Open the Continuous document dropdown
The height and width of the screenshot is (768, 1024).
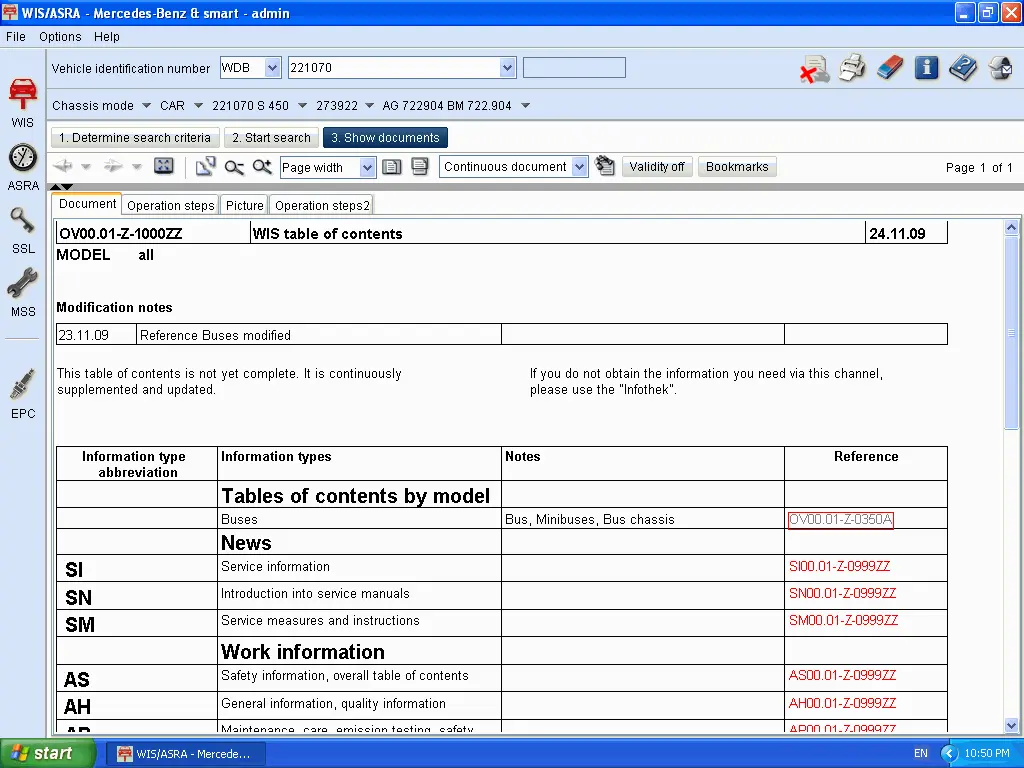coord(579,167)
